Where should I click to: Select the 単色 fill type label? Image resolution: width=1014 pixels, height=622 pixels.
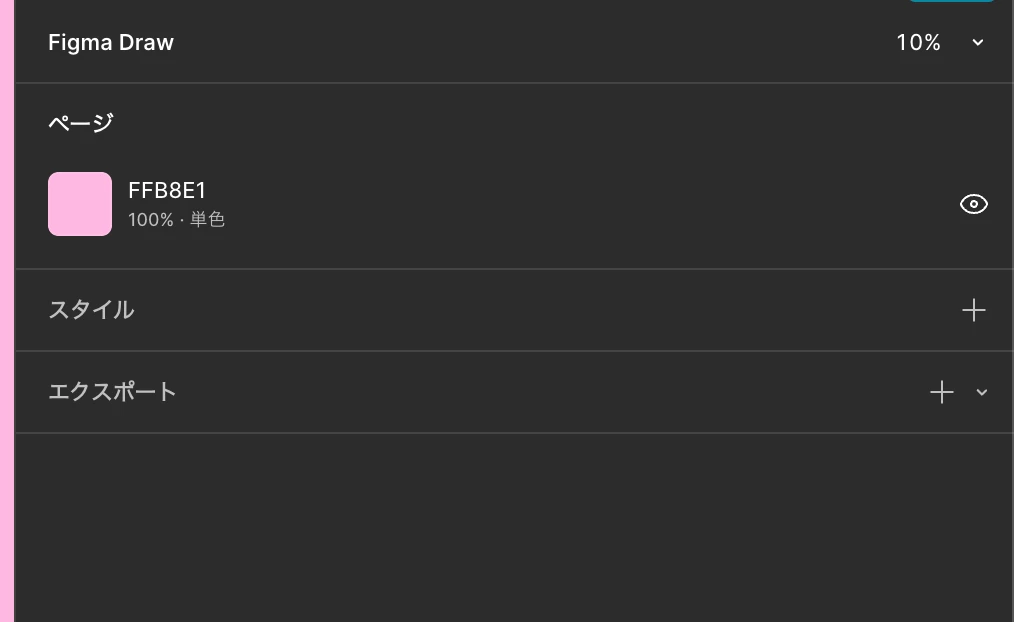[x=208, y=220]
